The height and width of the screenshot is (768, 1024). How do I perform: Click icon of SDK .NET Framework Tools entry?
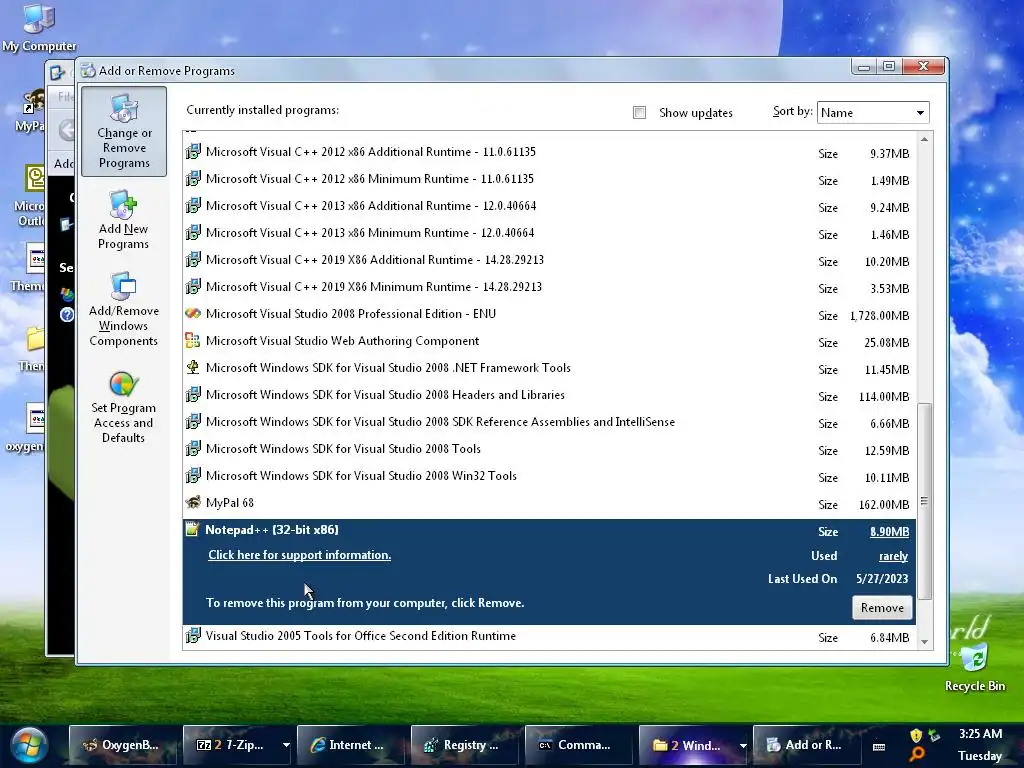(x=193, y=368)
